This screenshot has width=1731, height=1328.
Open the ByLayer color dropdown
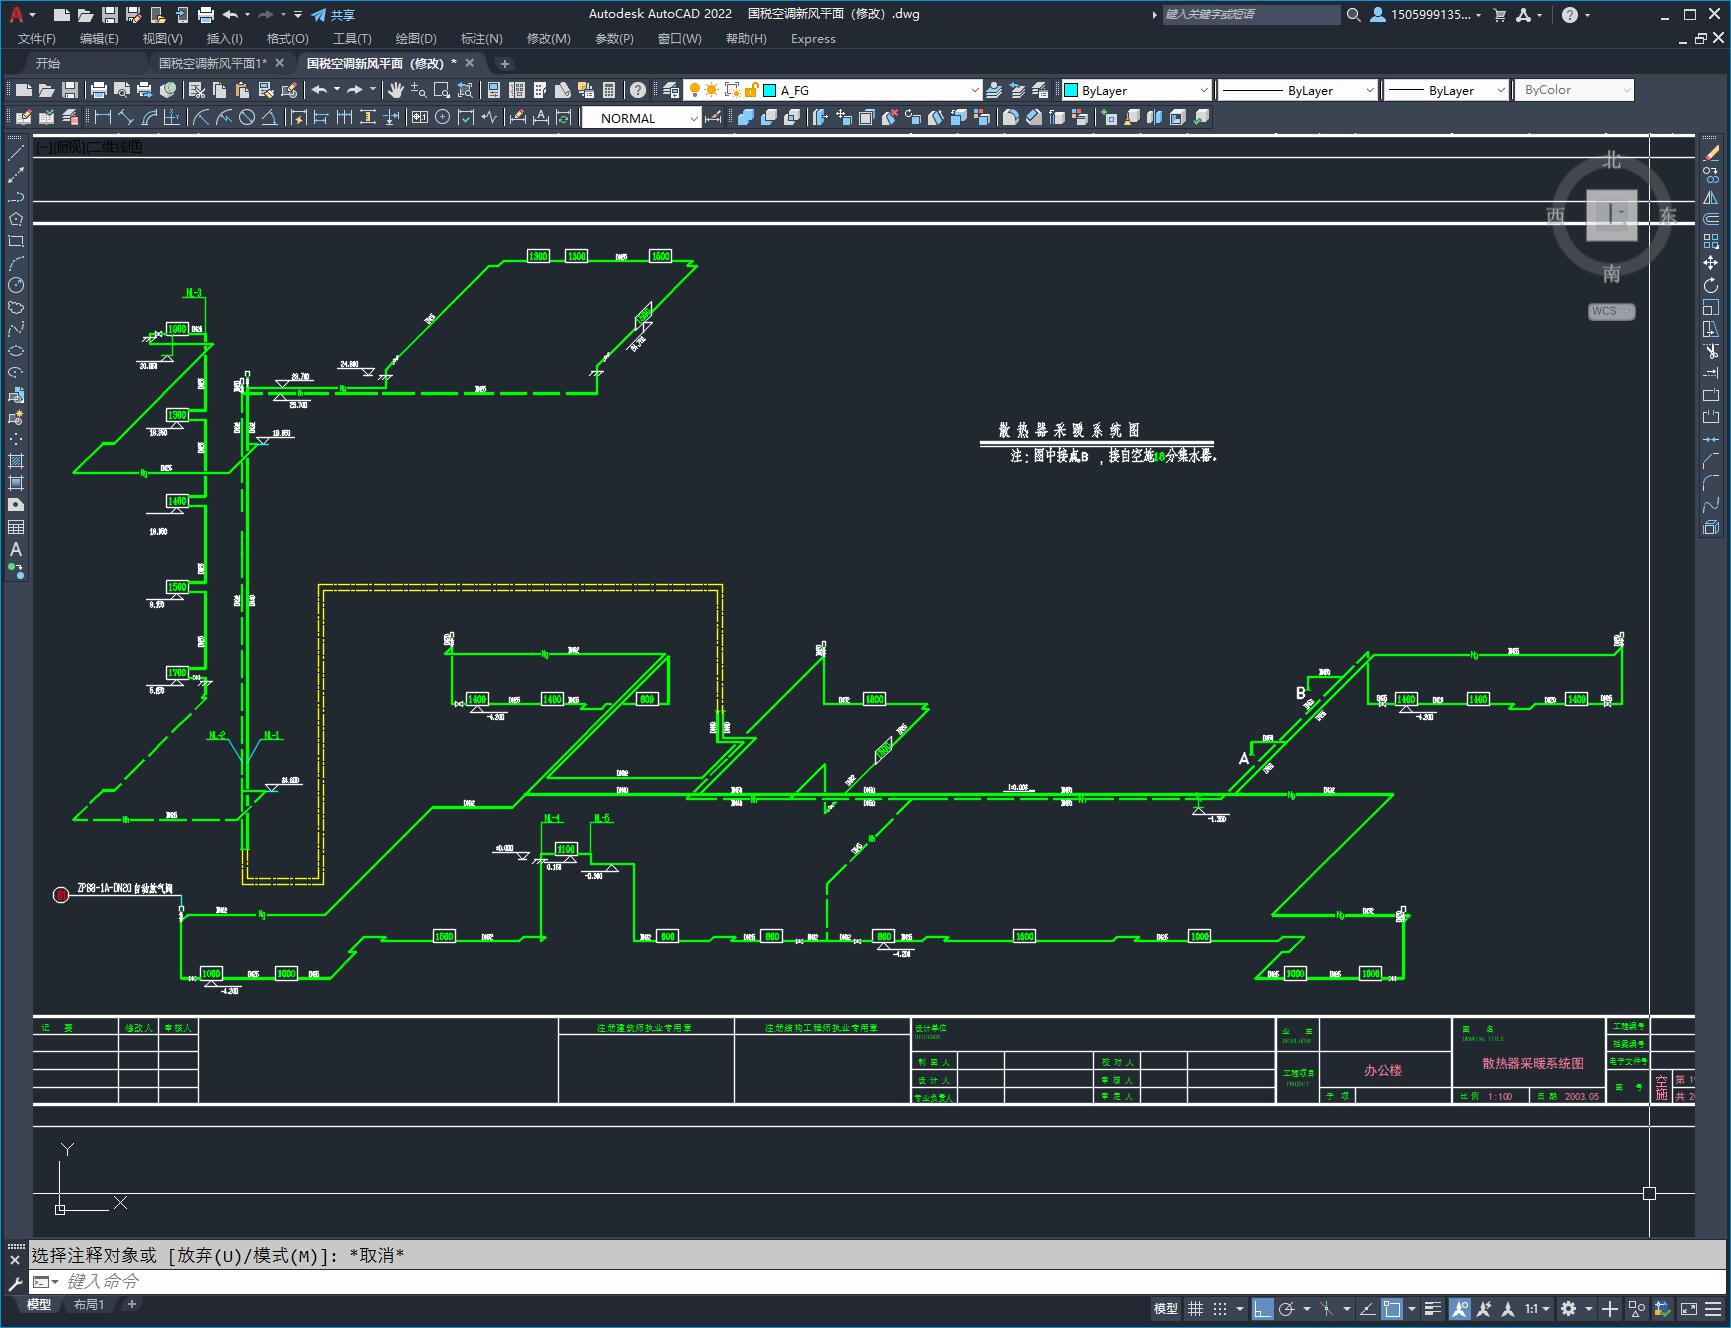[1203, 90]
